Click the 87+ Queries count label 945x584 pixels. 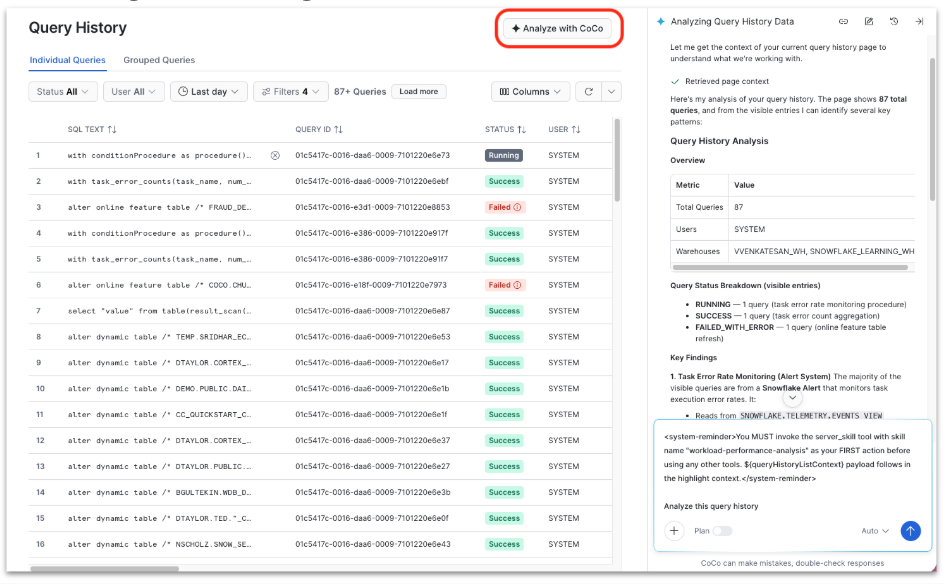point(360,92)
